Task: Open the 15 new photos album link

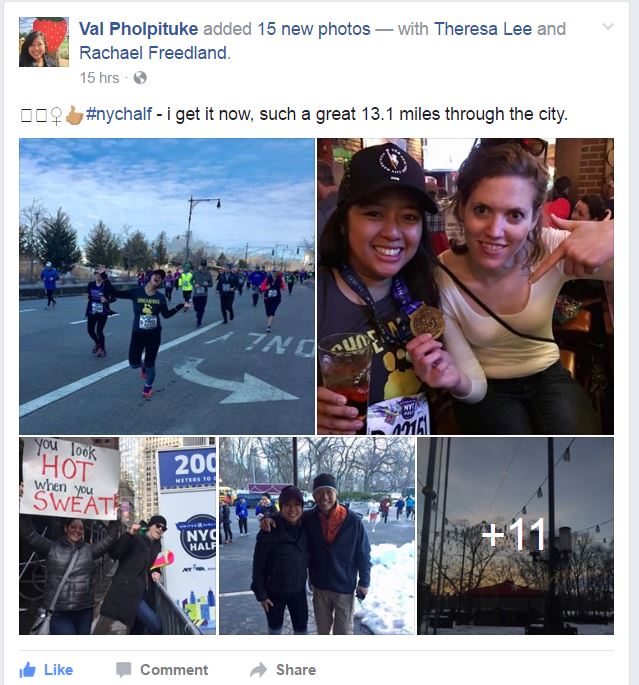Action: click(x=314, y=29)
